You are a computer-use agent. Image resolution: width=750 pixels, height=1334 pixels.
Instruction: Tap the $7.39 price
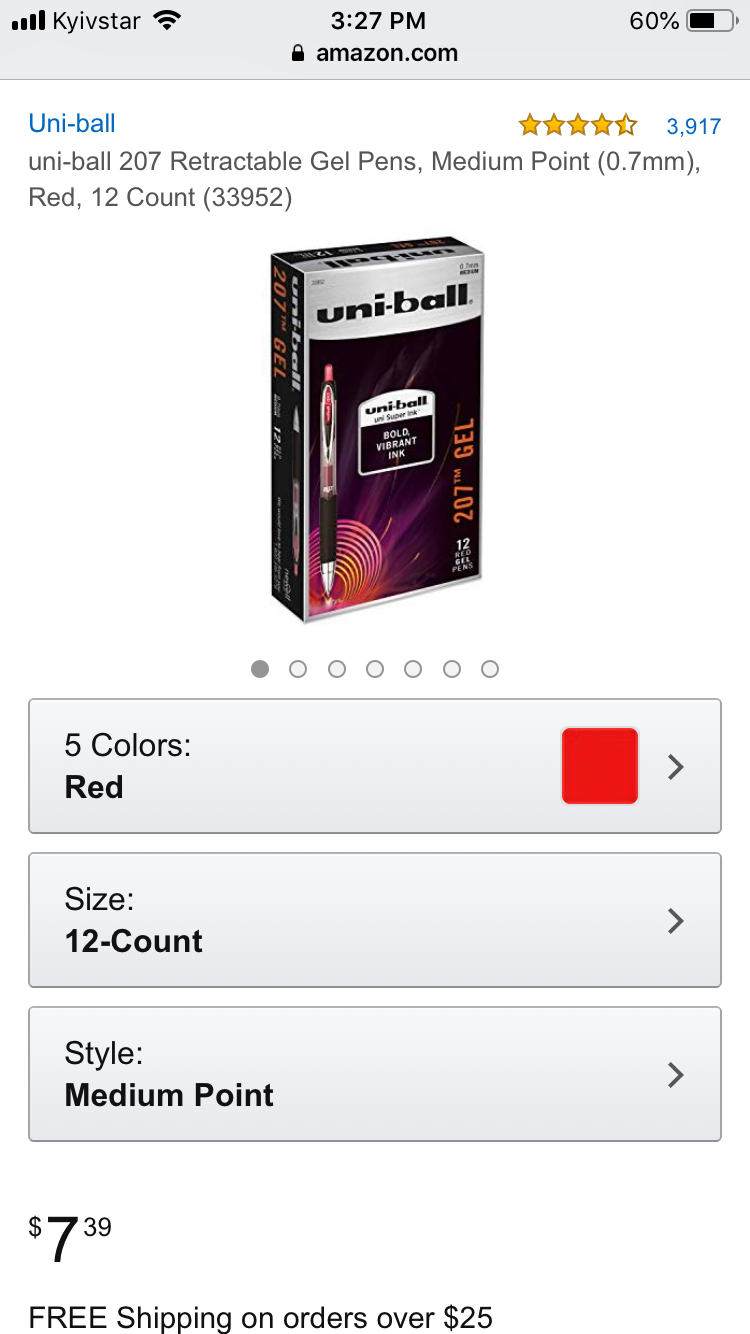(70, 1240)
